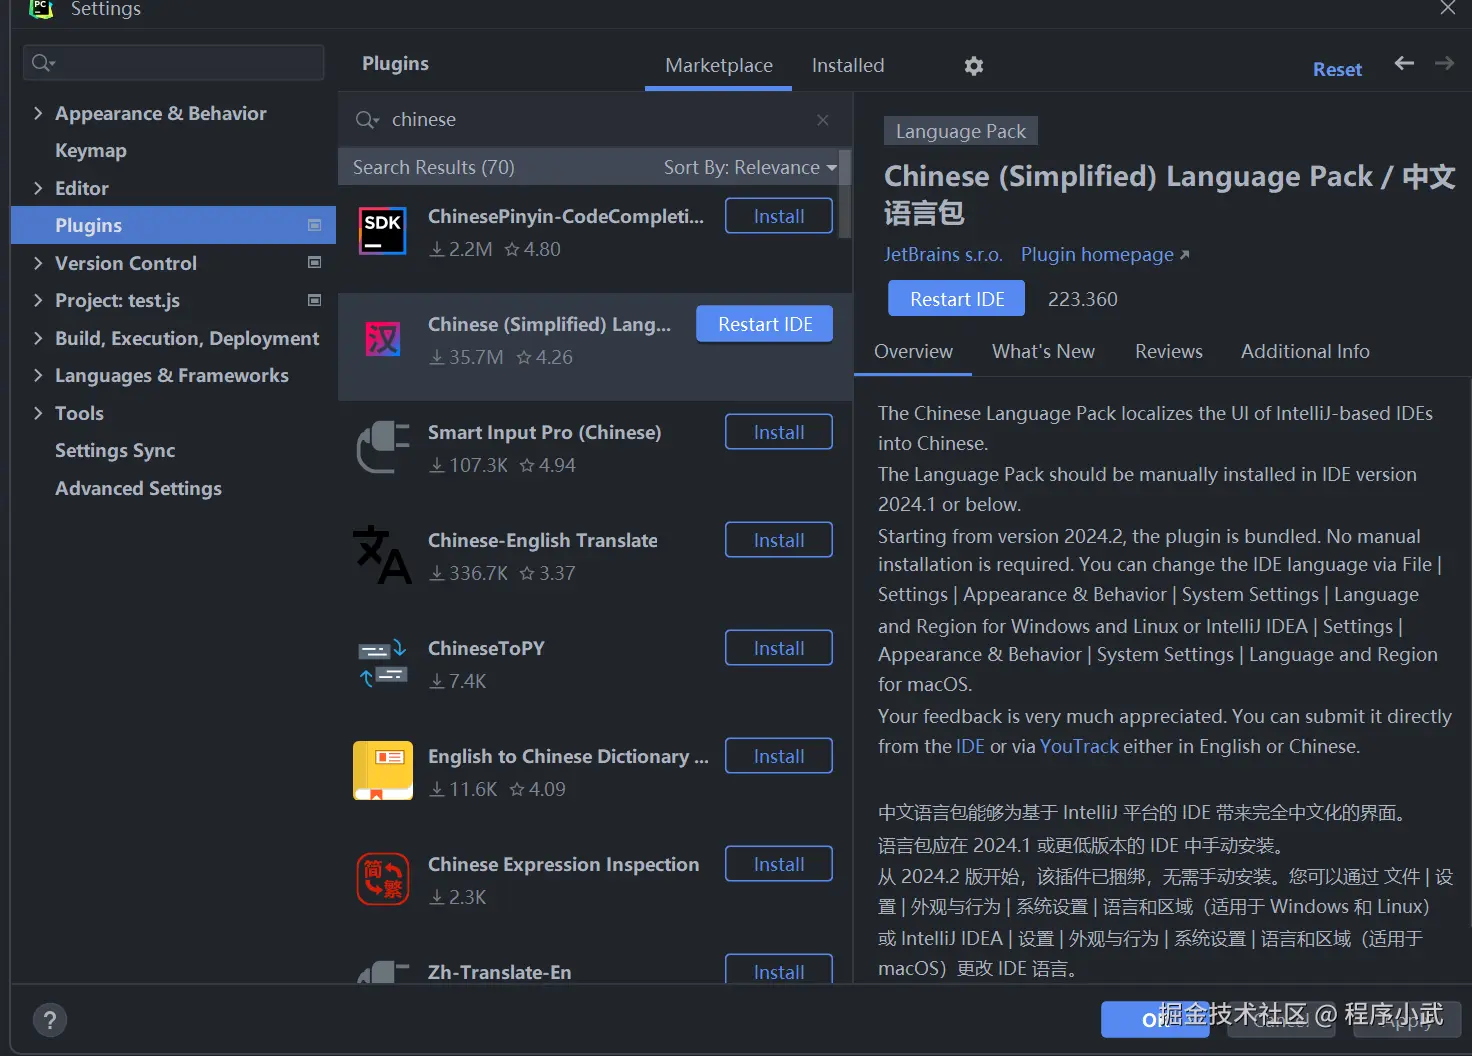Click the Project test.js marker icon
1472x1056 pixels.
(x=315, y=300)
